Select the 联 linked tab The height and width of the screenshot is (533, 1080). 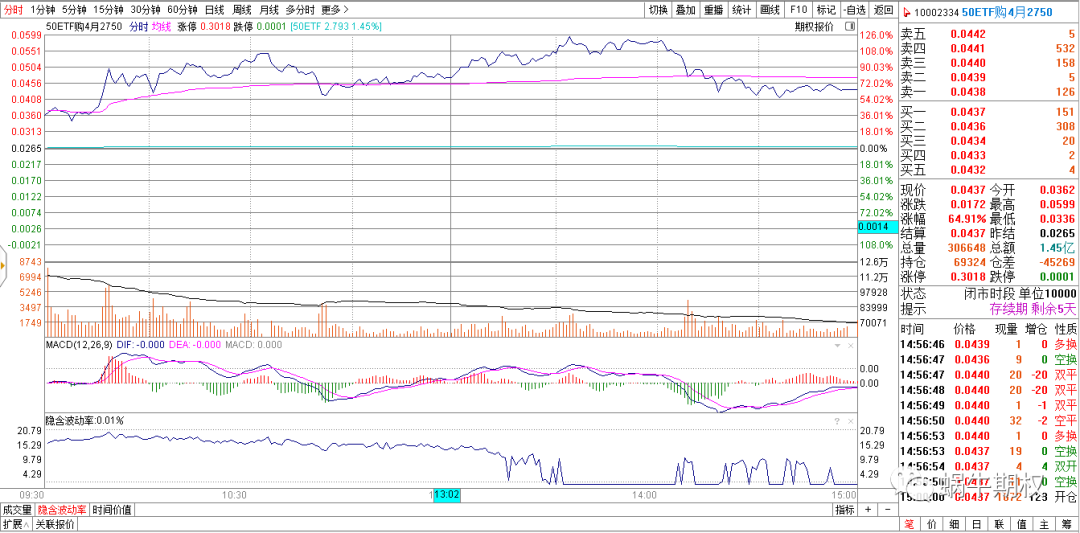(x=1001, y=525)
